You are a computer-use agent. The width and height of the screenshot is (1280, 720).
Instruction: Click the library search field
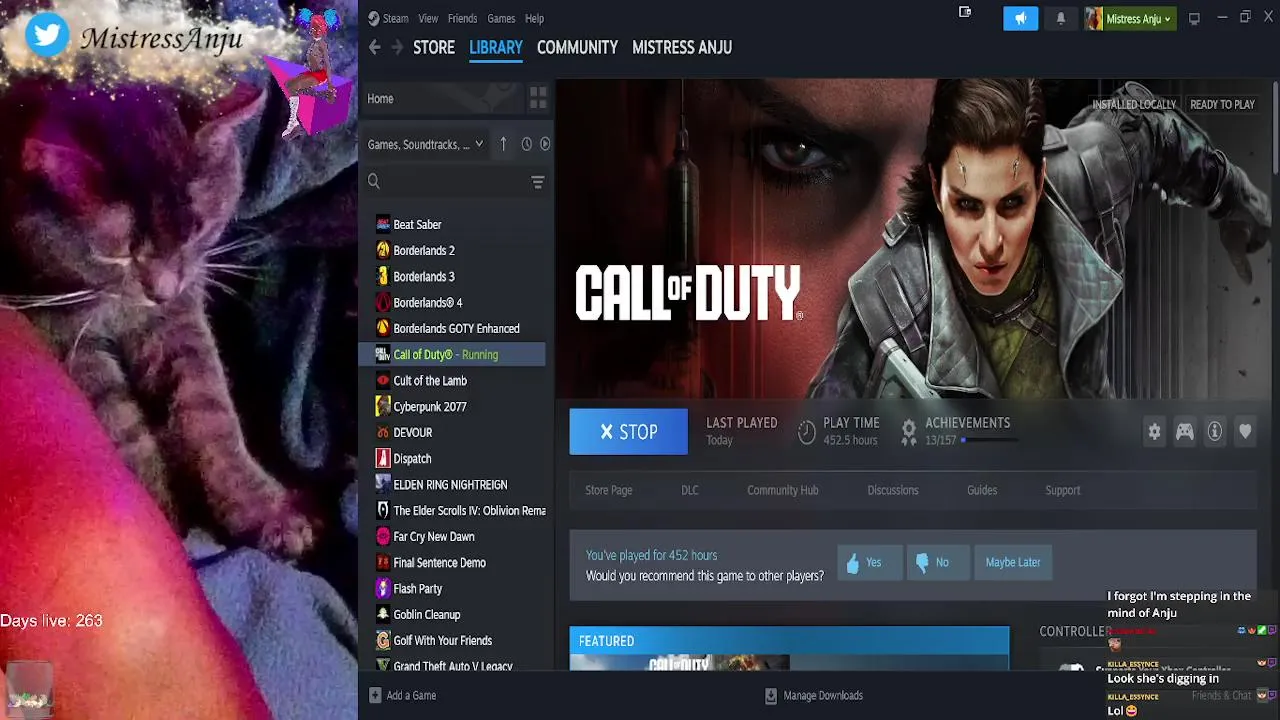click(x=455, y=181)
